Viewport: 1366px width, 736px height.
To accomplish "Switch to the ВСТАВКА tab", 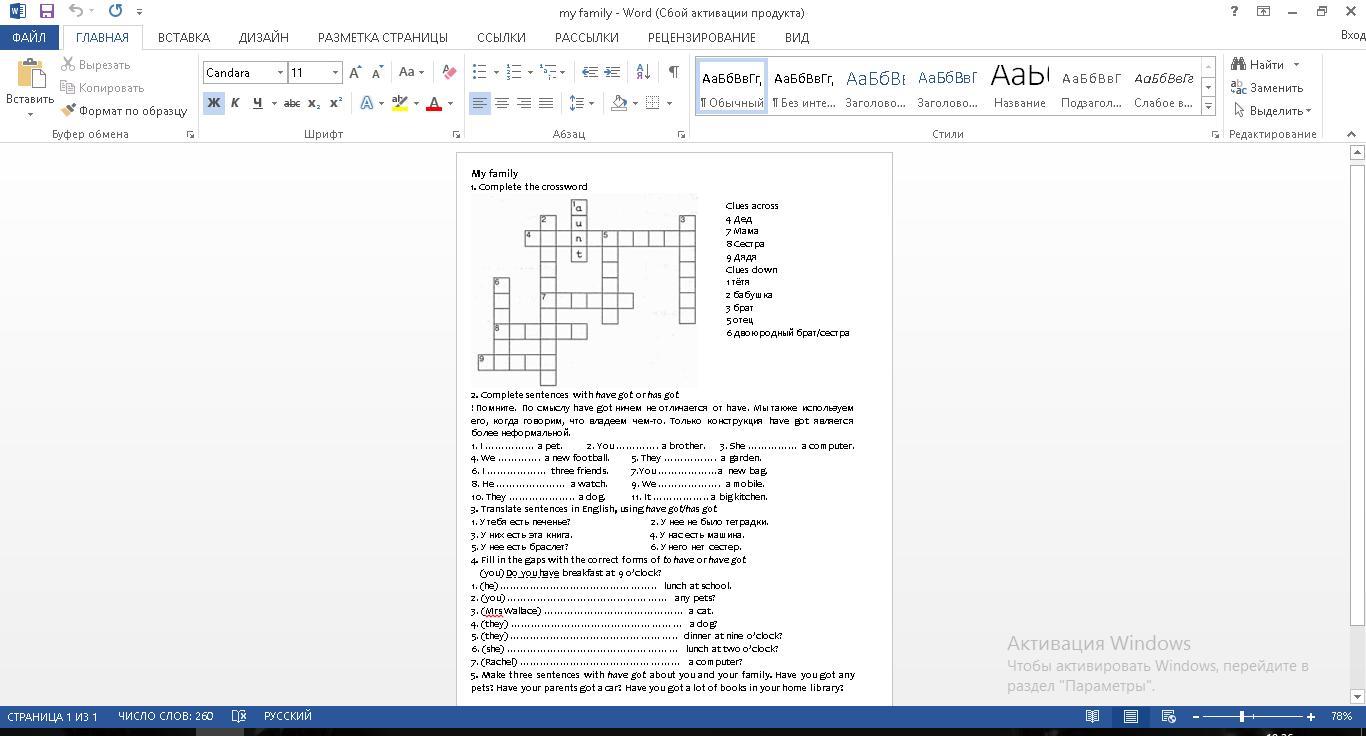I will [x=184, y=37].
